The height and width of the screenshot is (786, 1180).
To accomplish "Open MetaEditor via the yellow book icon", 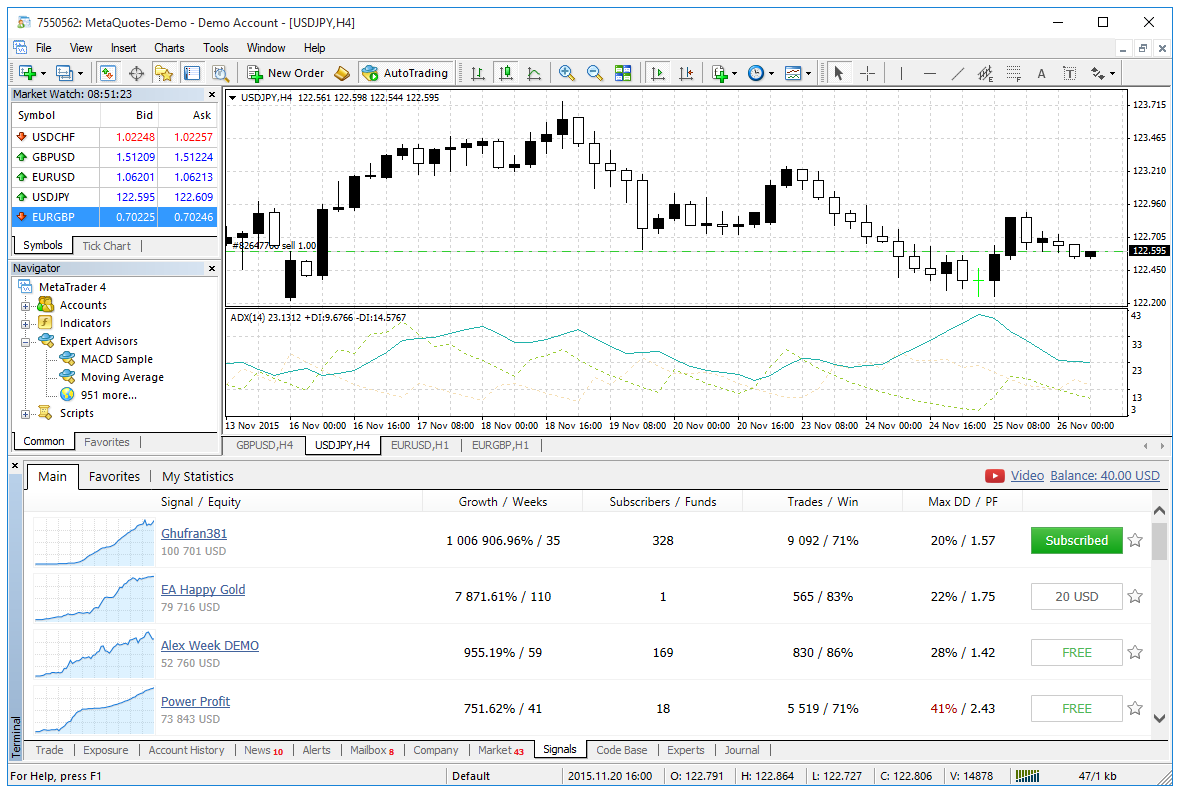I will (342, 73).
